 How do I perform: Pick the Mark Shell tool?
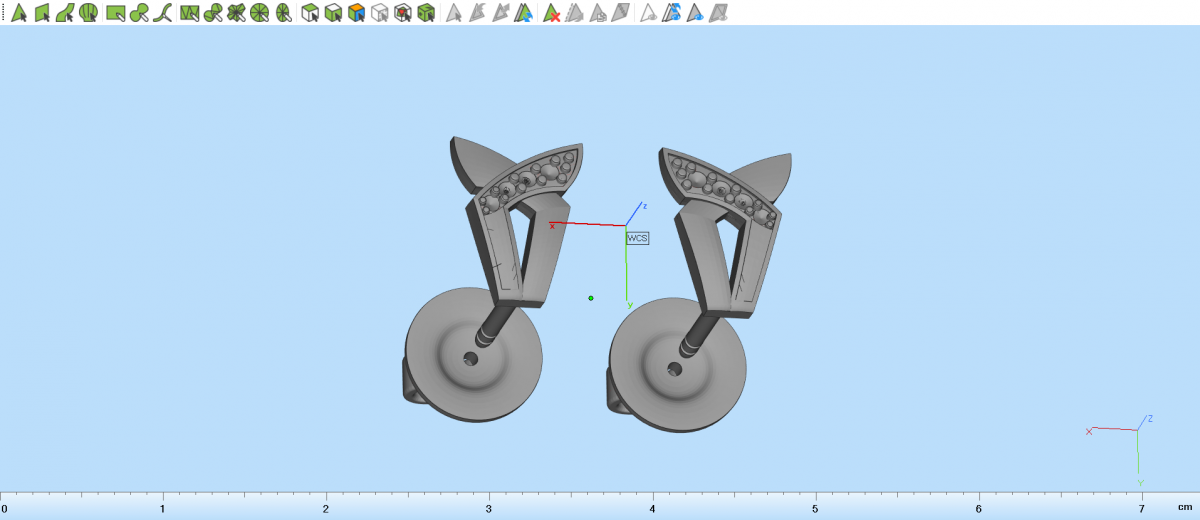(89, 13)
